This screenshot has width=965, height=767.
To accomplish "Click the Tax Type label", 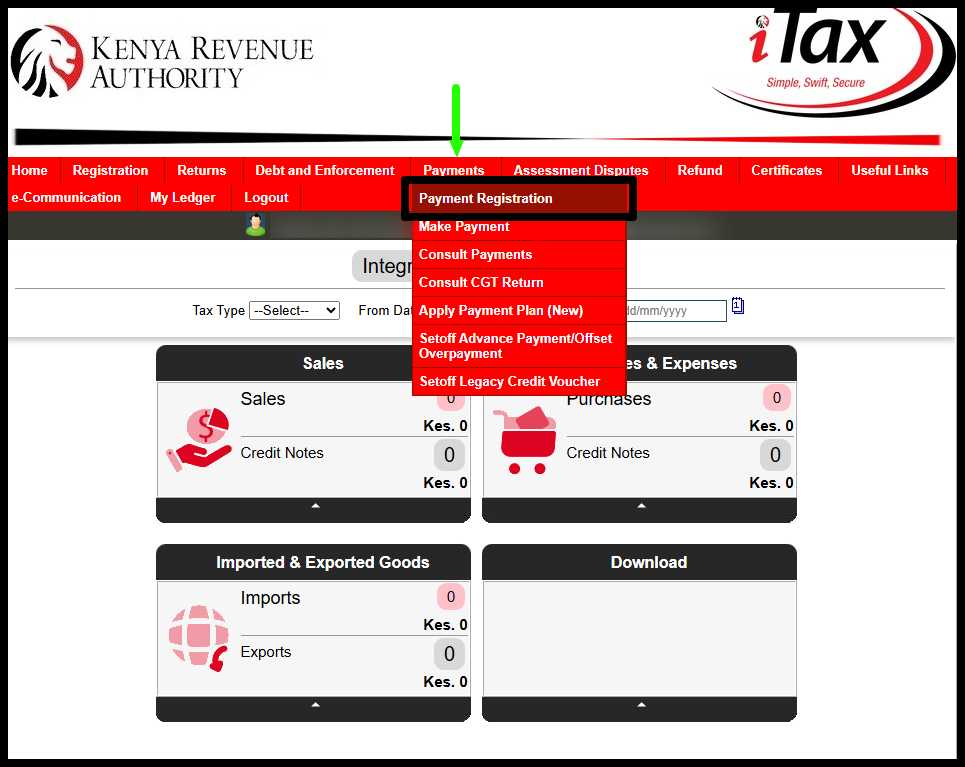I will tap(218, 310).
